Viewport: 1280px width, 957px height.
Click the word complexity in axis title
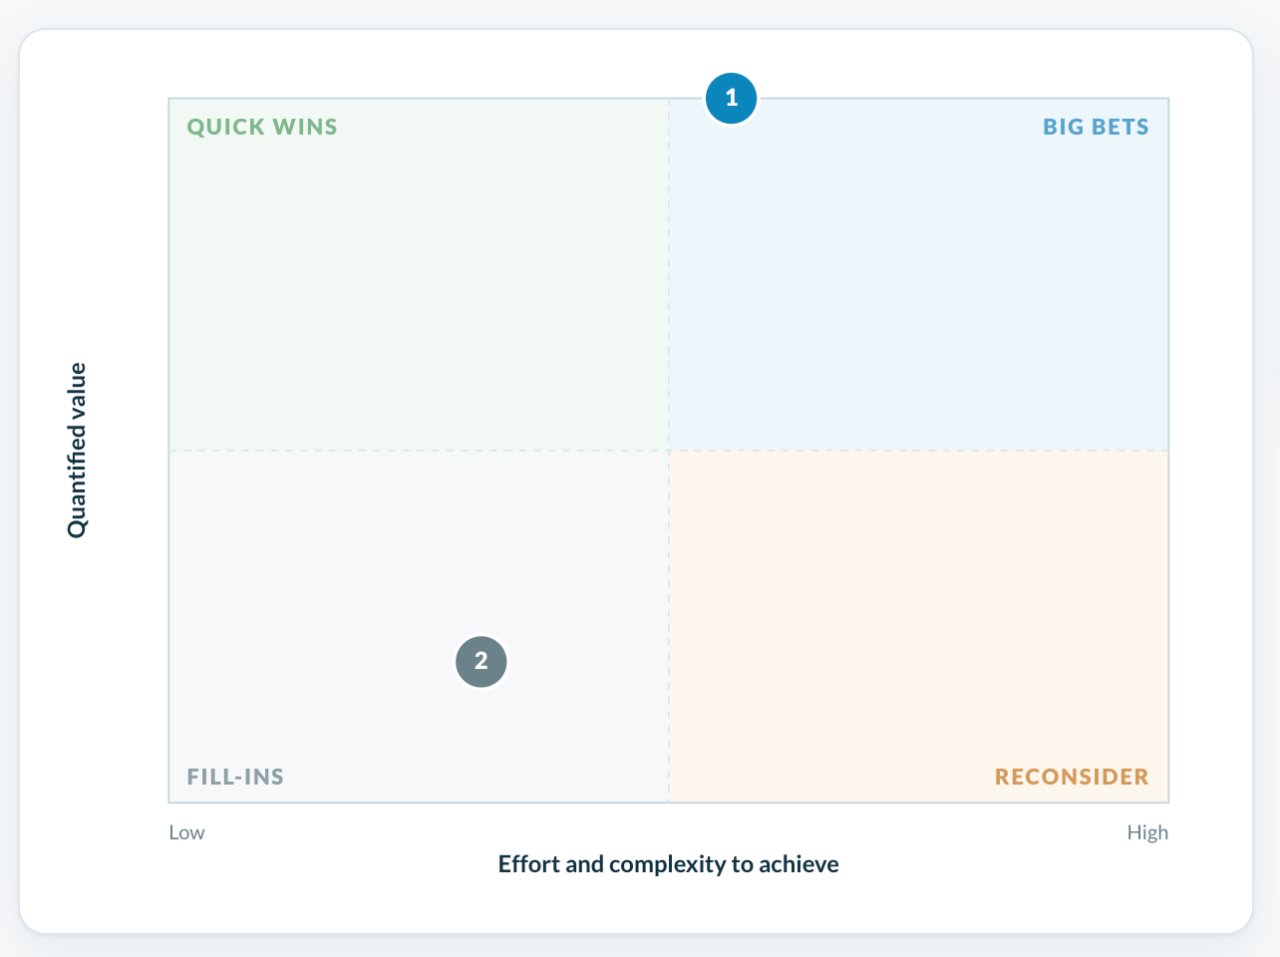point(667,864)
